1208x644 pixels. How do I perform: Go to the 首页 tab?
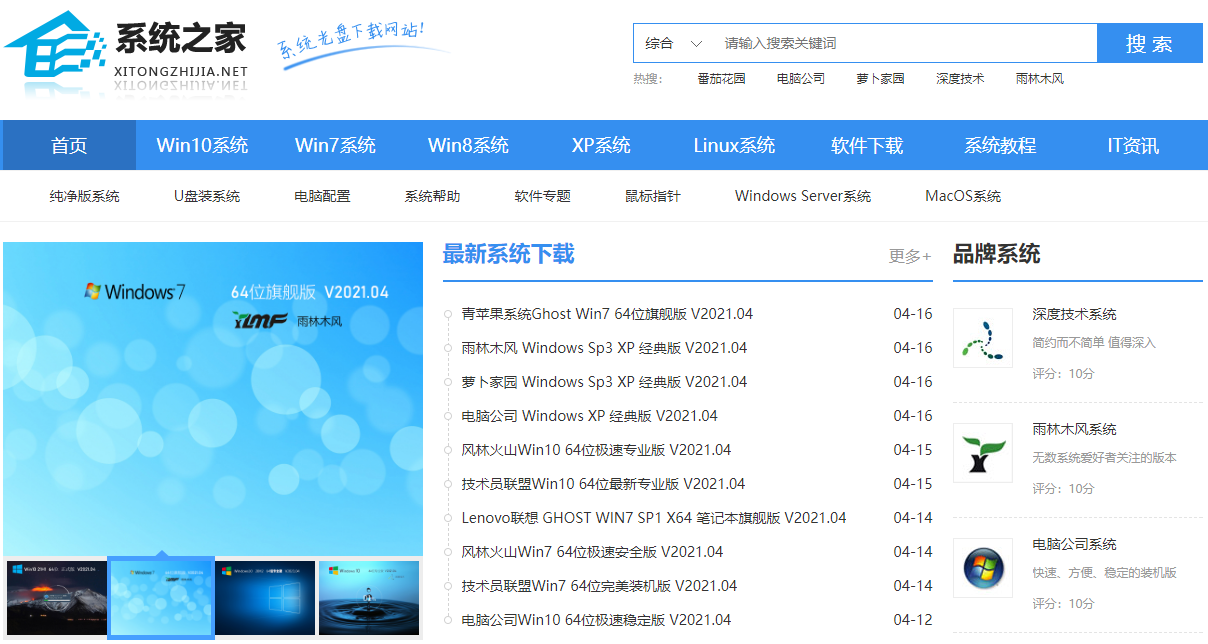[69, 145]
